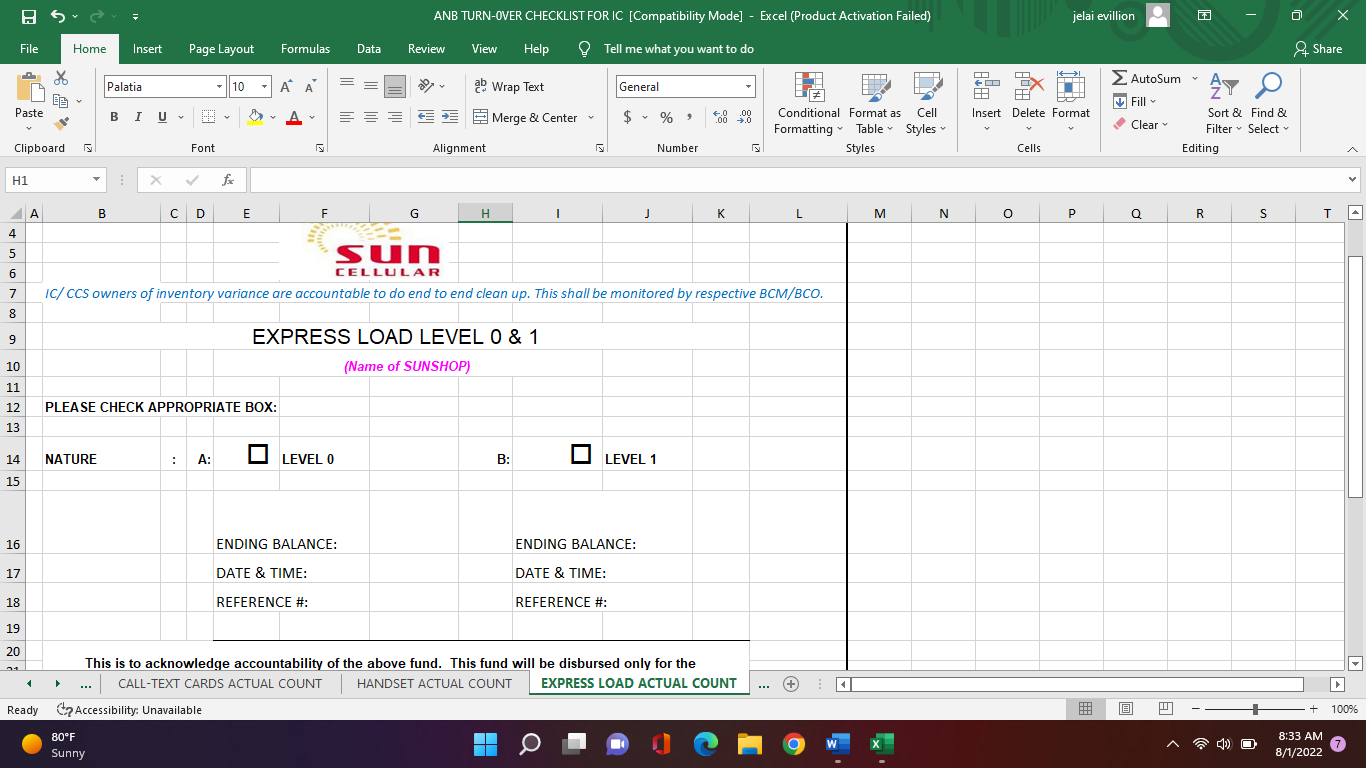Collapse the ribbon with the chevron
This screenshot has width=1366, height=768.
pos(1353,149)
